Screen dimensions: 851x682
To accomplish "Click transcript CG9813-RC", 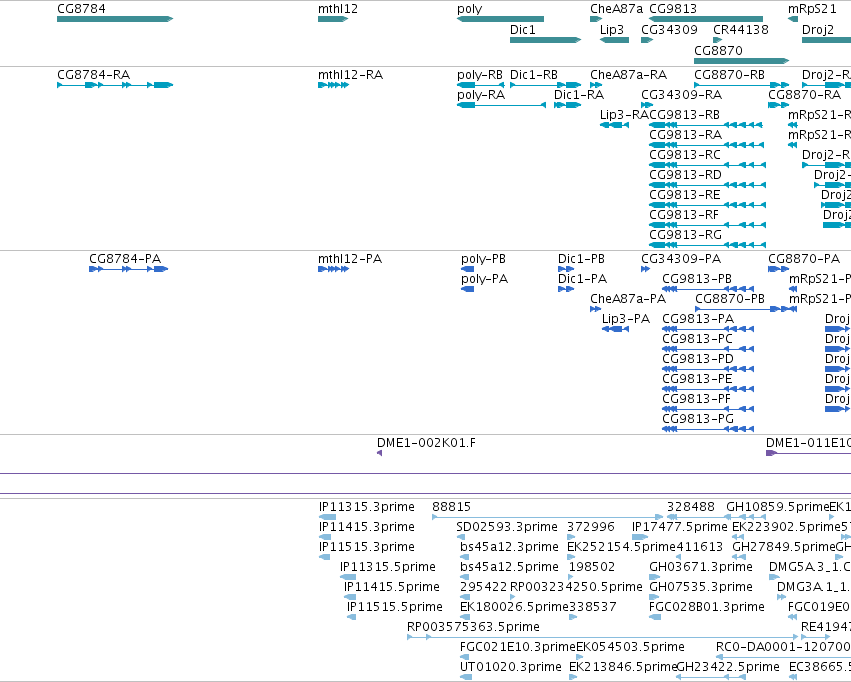I will (708, 165).
